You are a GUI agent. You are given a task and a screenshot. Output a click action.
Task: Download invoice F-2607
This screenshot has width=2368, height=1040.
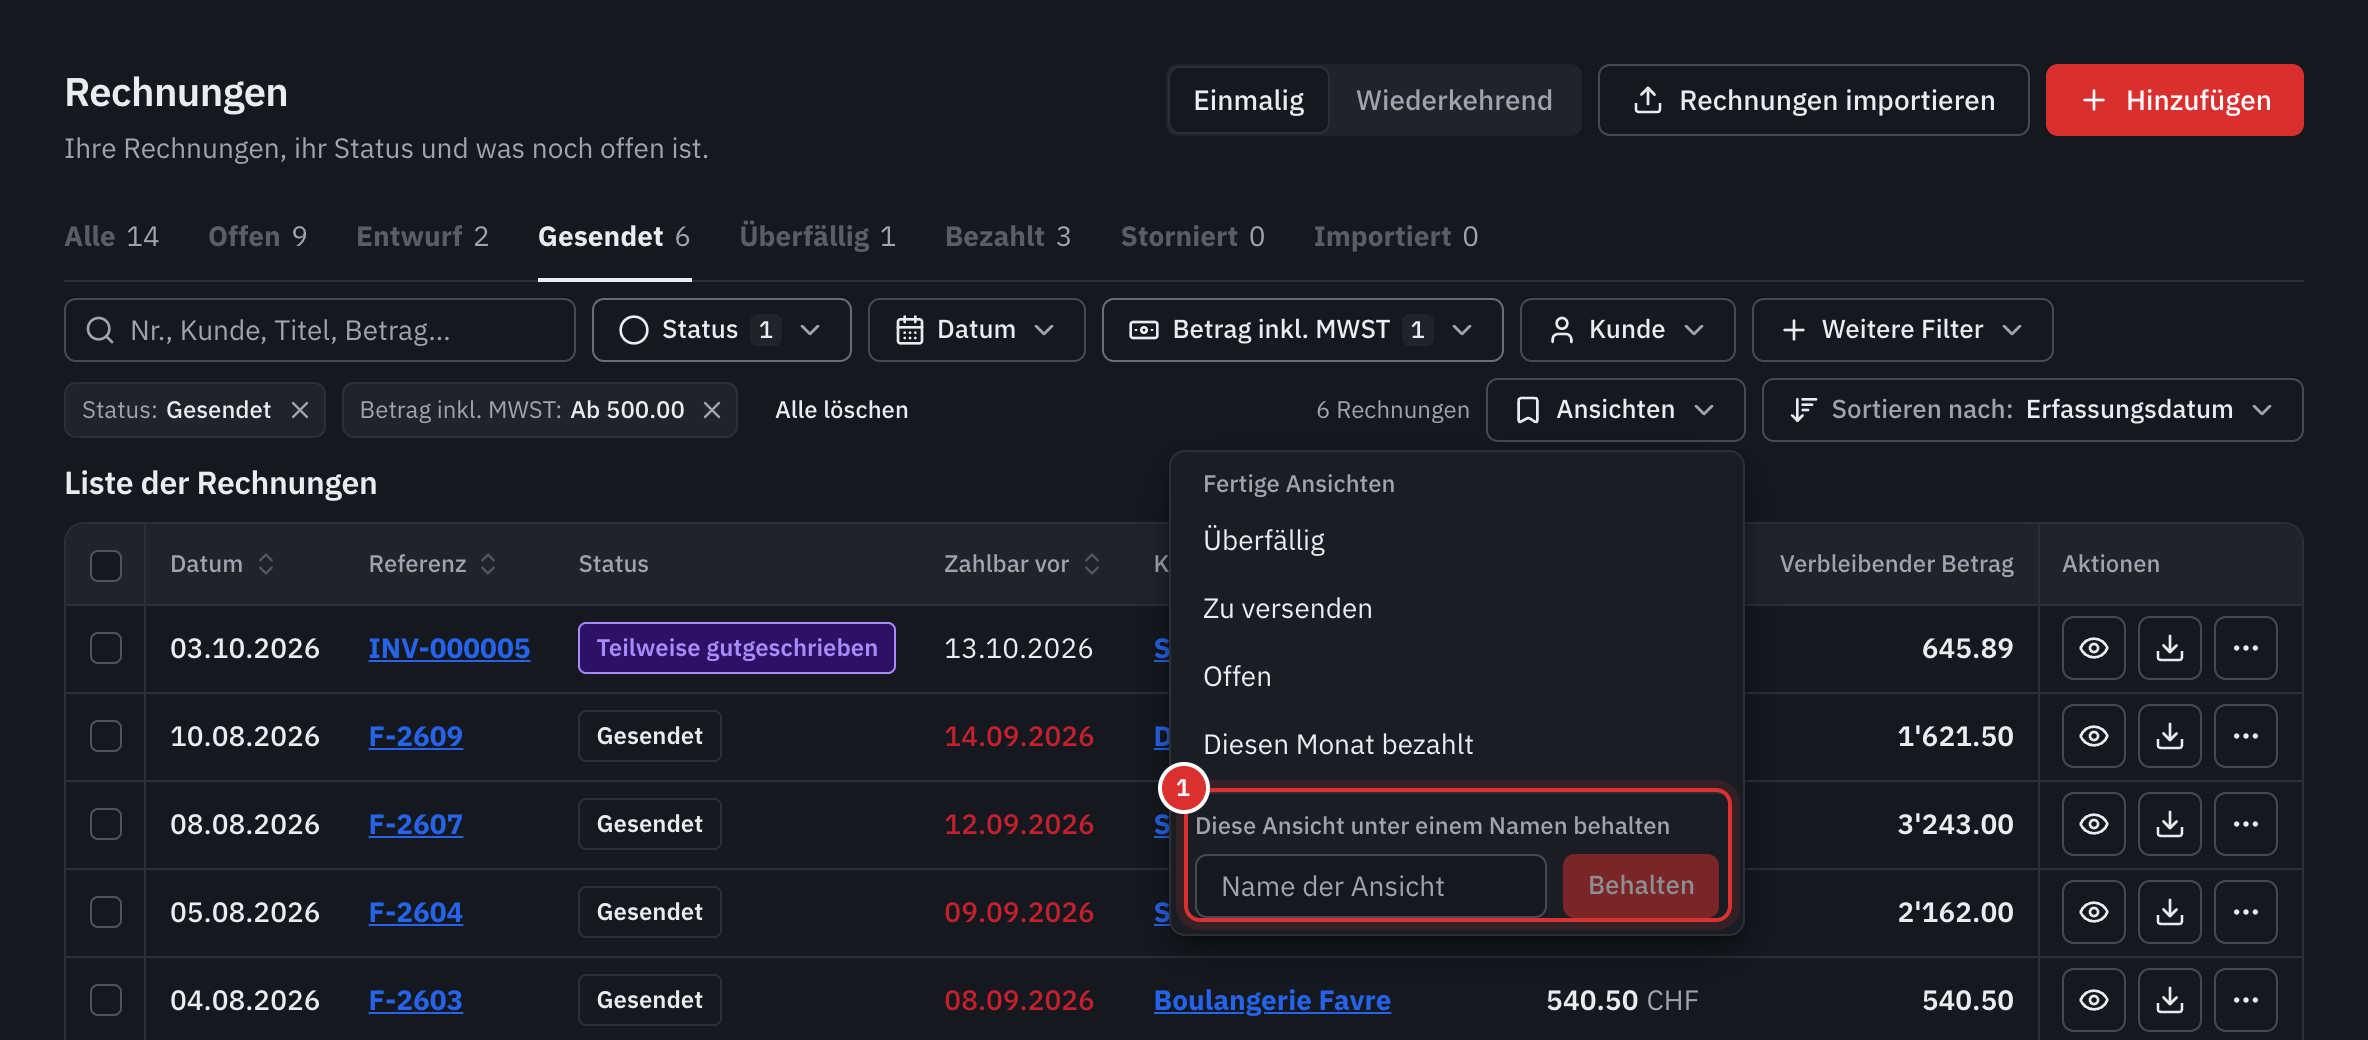pos(2169,824)
